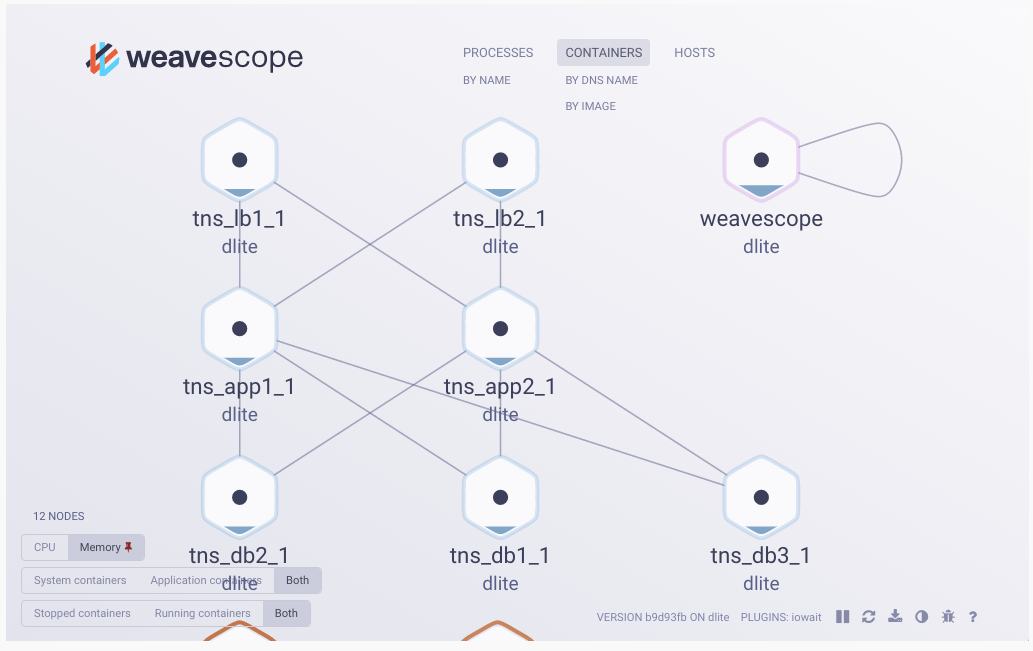Image resolution: width=1033 pixels, height=651 pixels.
Task: Select the tns_lb1_1 container node
Action: pyautogui.click(x=239, y=160)
